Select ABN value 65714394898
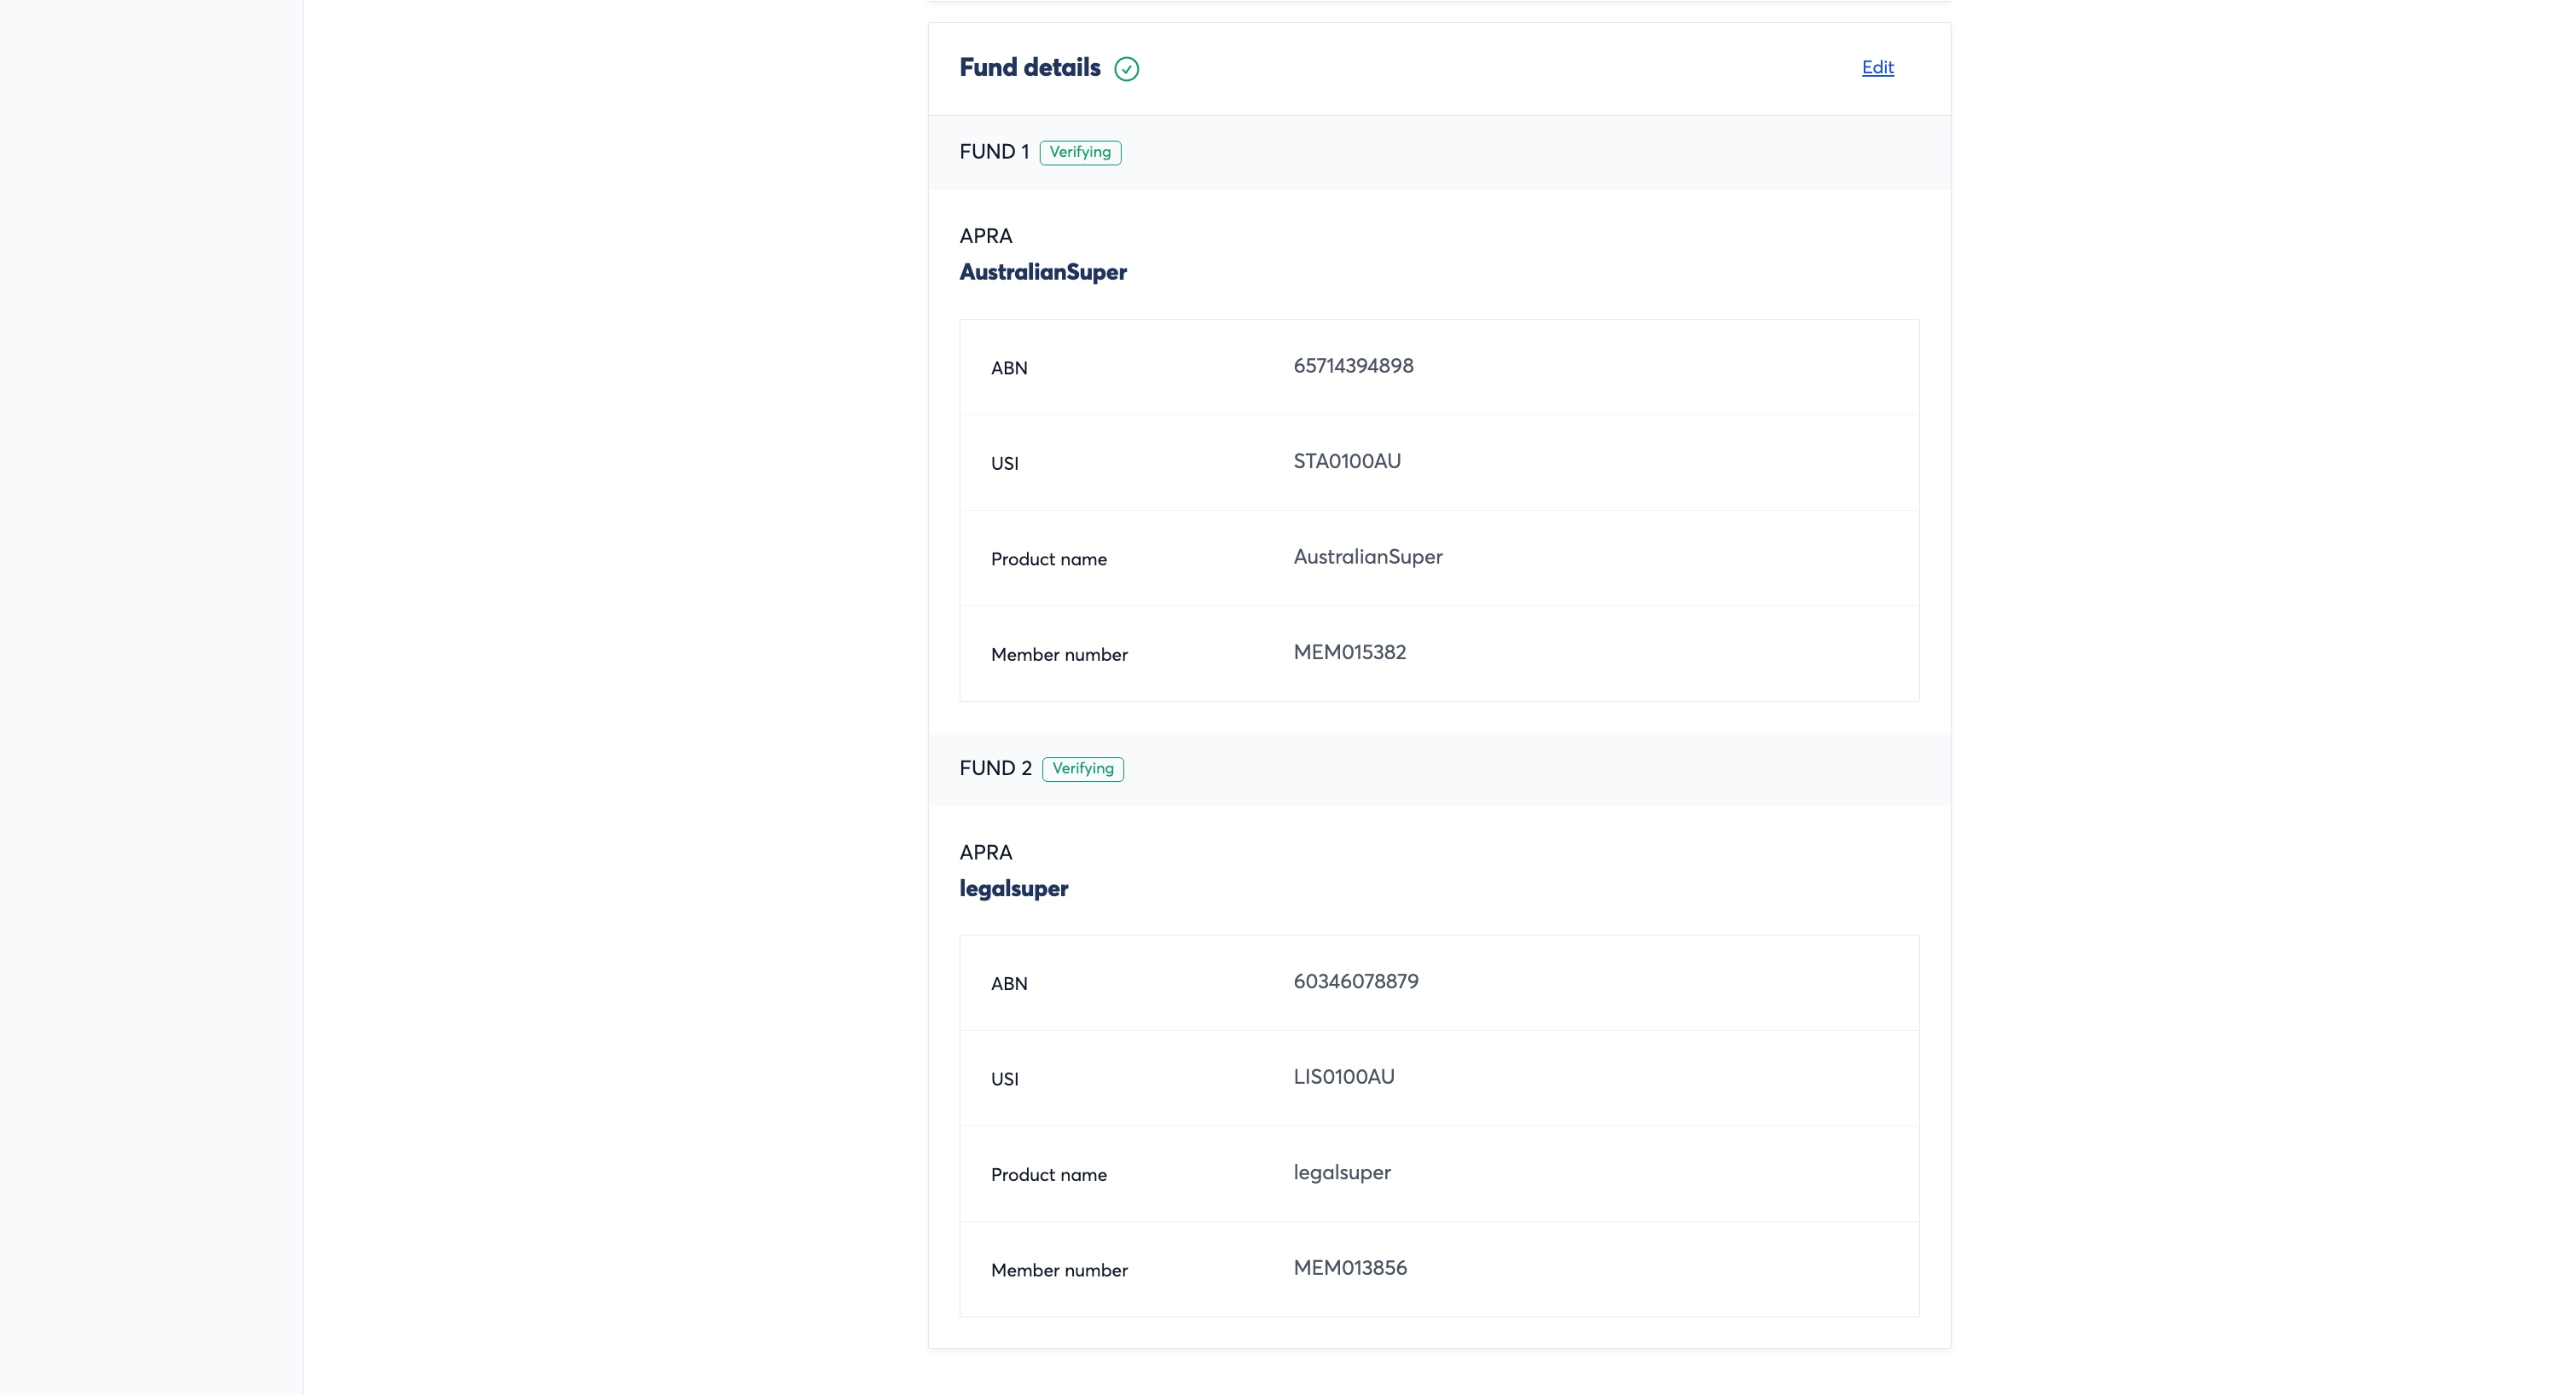The image size is (2576, 1395). coord(1353,366)
